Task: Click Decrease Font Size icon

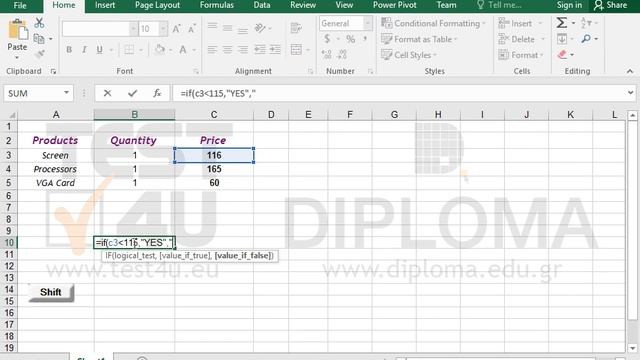Action: [192, 29]
